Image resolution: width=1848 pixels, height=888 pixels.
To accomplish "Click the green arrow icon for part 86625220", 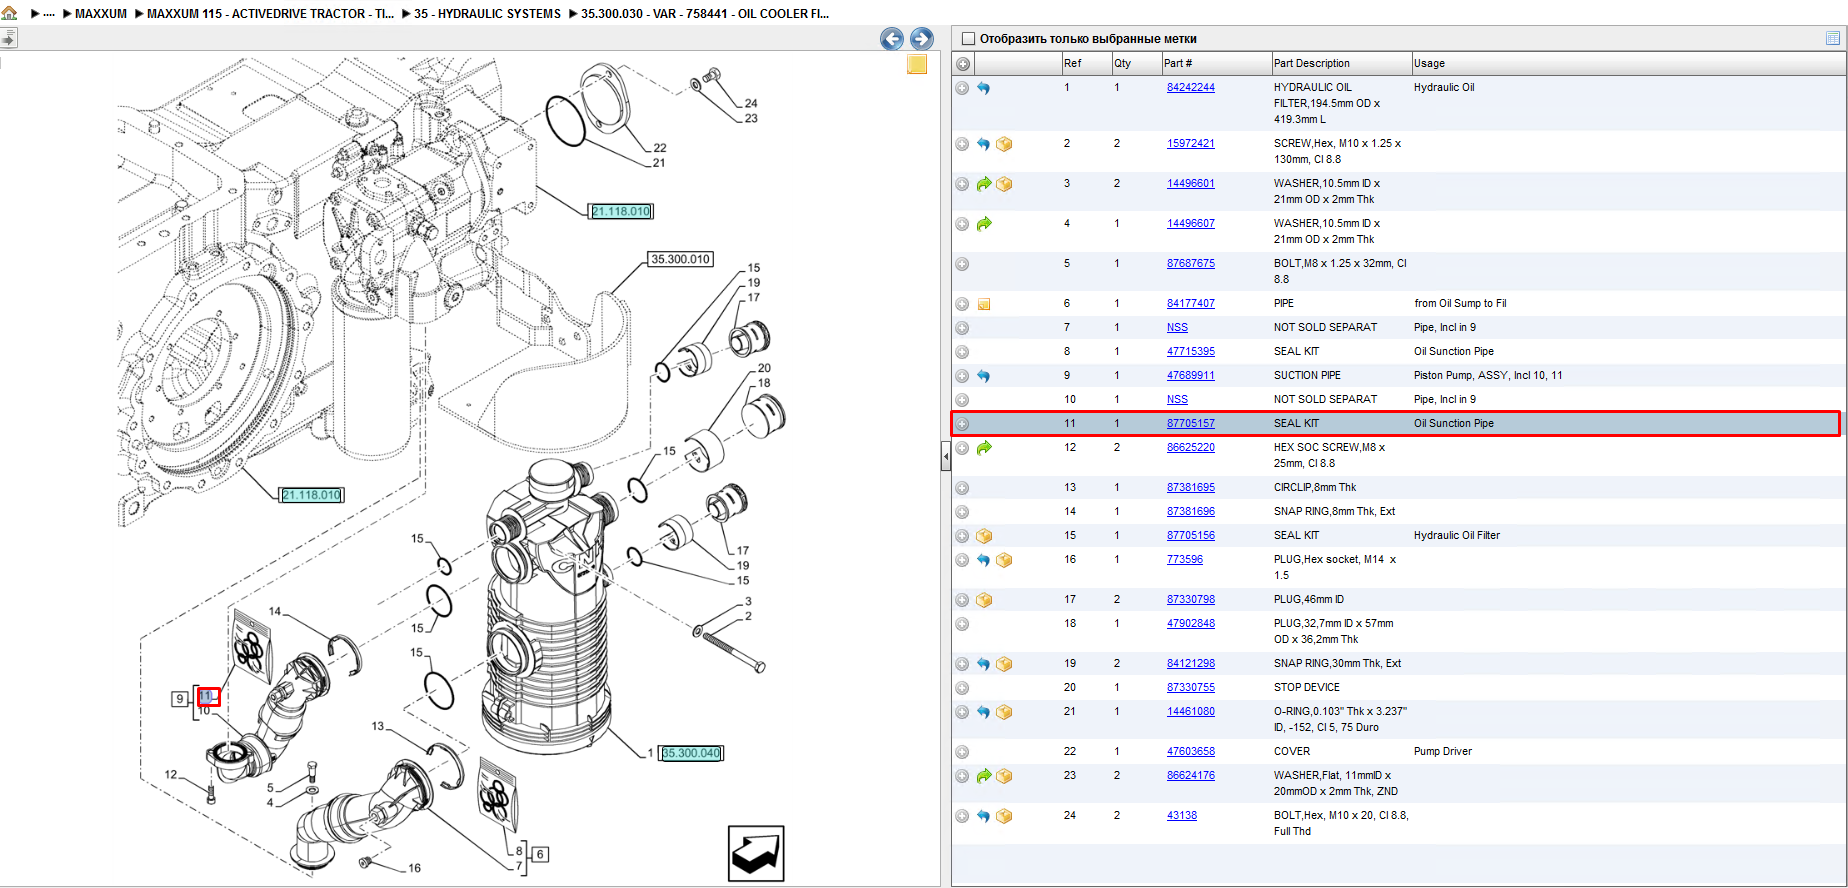I will click(x=984, y=448).
